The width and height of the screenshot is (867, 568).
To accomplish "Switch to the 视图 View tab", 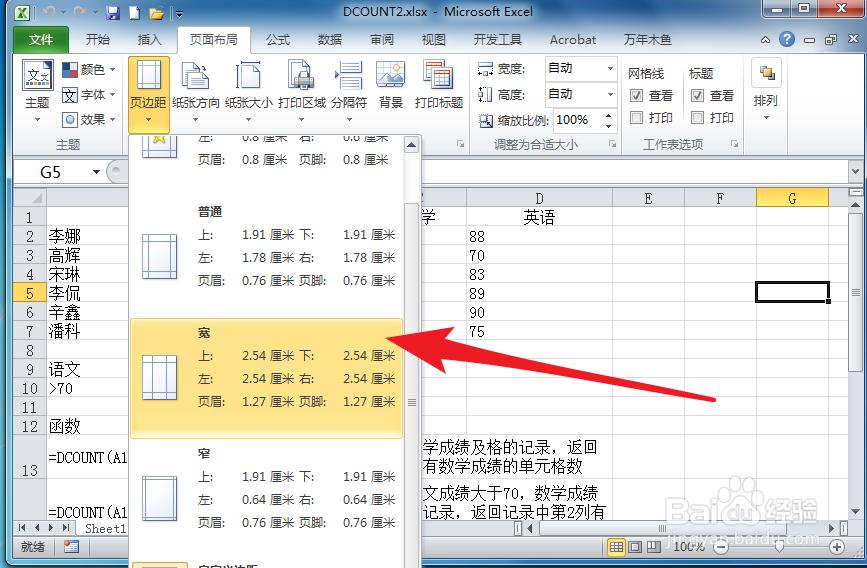I will point(434,40).
